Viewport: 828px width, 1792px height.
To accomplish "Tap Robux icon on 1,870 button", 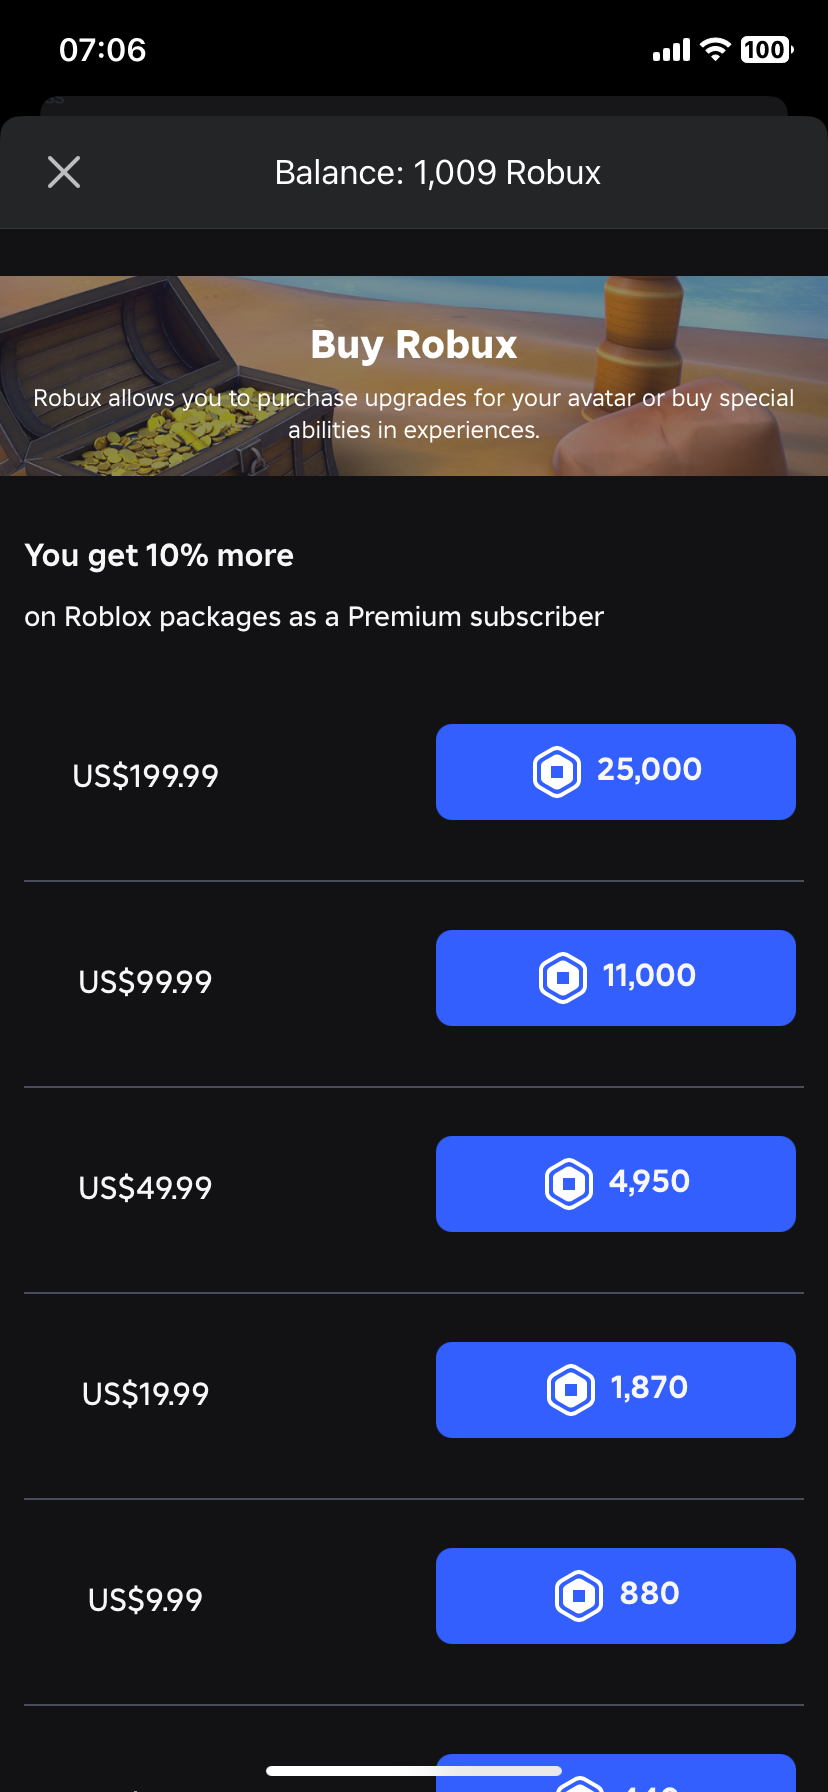I will (x=571, y=1390).
